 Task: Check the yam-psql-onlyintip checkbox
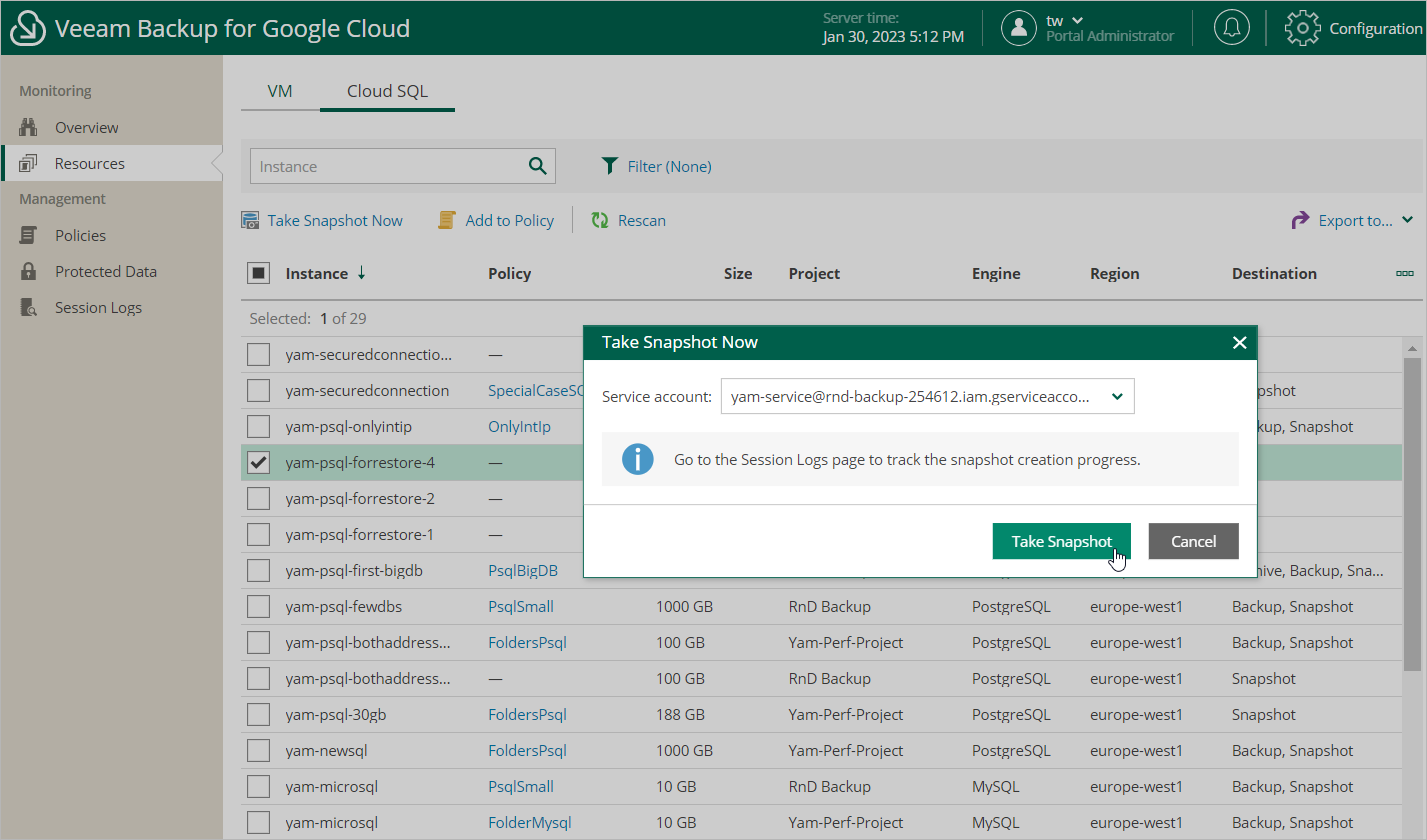258,427
